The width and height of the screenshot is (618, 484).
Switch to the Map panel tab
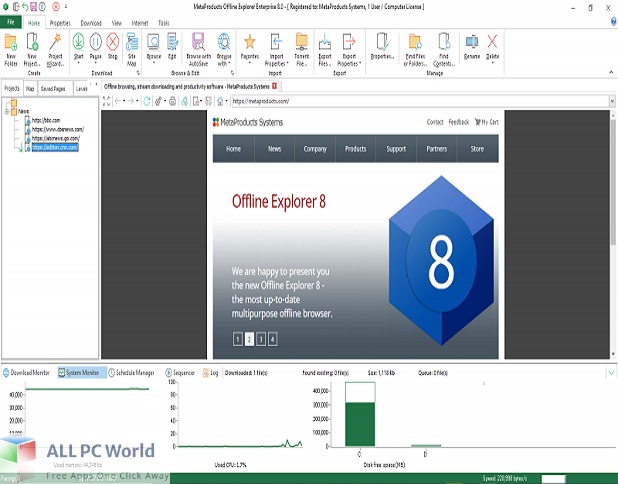coord(30,89)
